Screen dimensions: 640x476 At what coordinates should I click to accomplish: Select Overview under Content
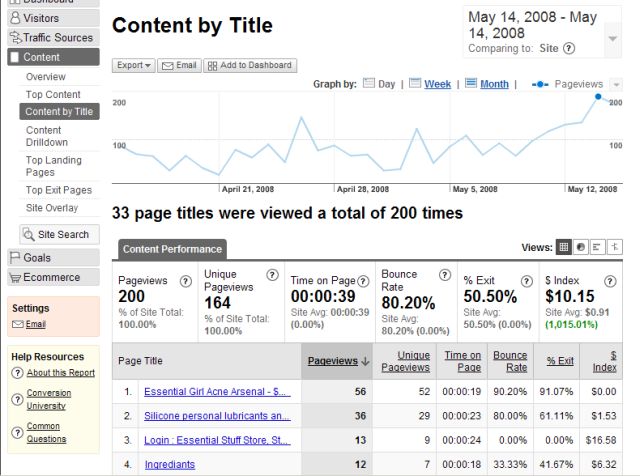(x=46, y=77)
